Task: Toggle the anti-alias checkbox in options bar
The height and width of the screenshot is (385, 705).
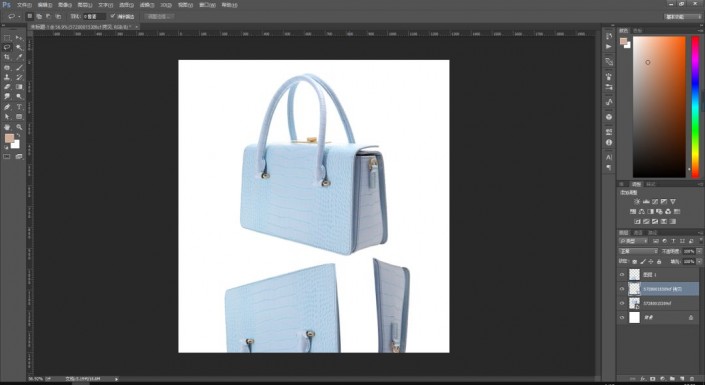Action: pyautogui.click(x=113, y=16)
